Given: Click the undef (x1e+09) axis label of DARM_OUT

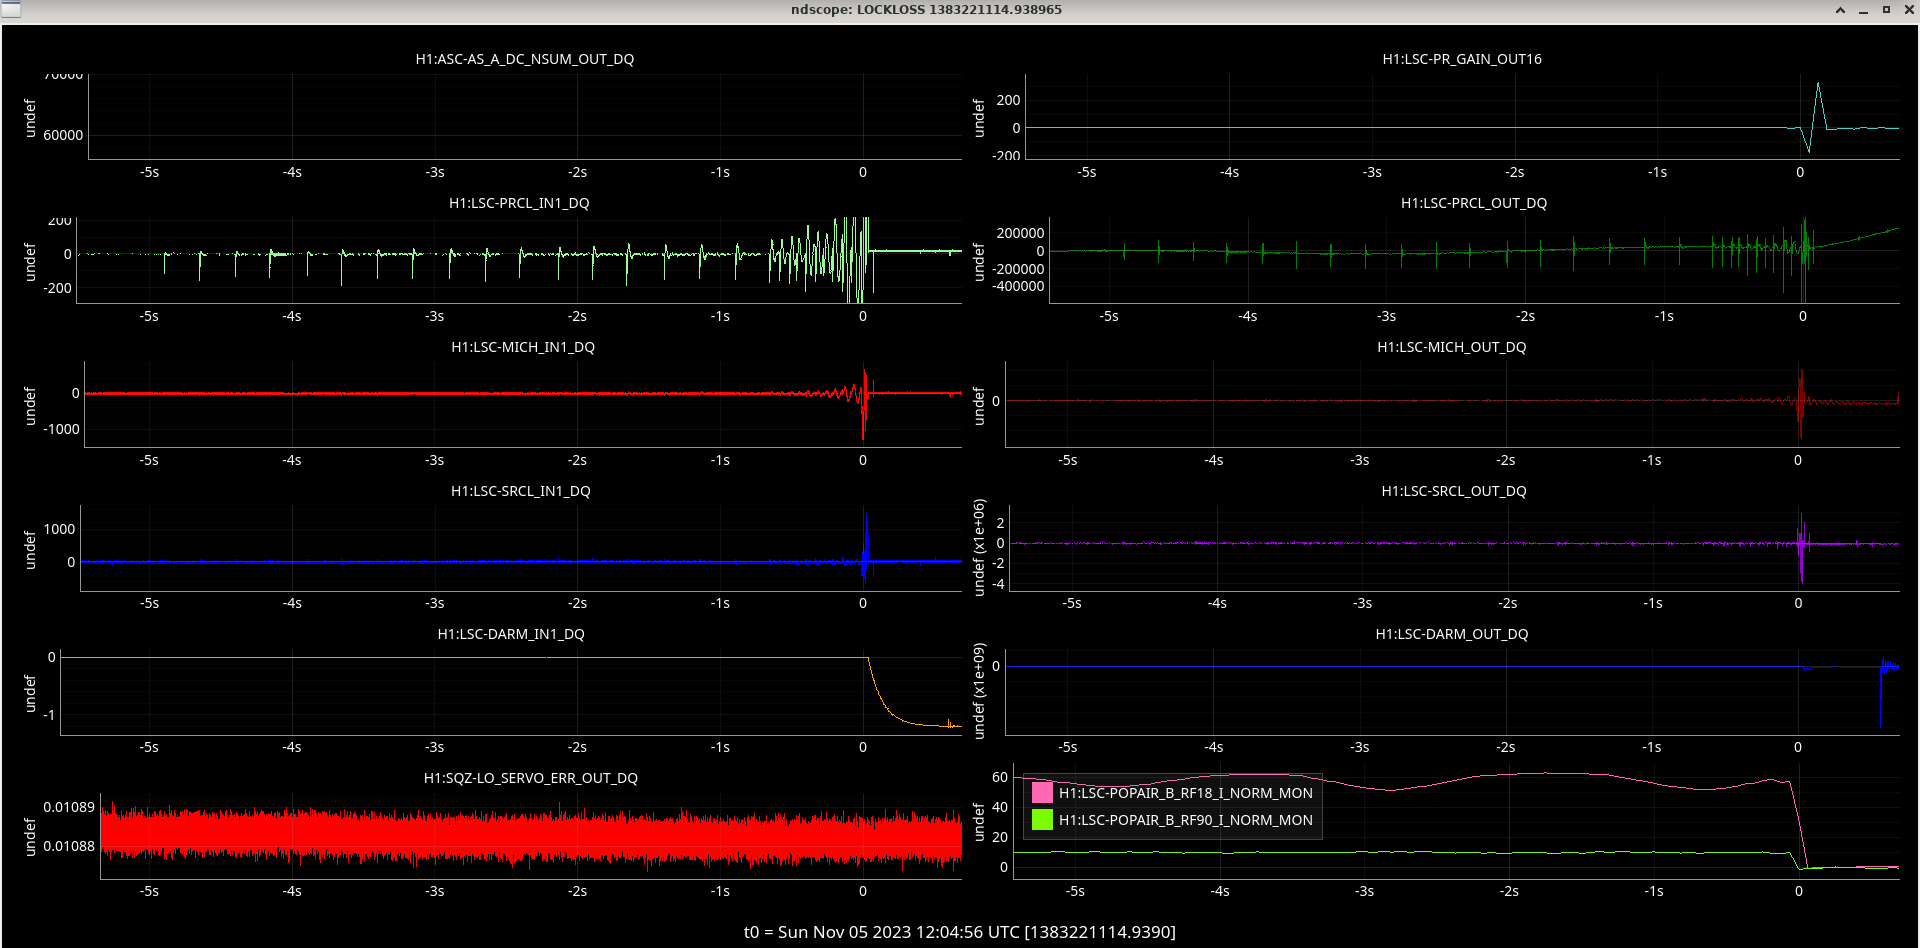Looking at the screenshot, I should point(979,691).
